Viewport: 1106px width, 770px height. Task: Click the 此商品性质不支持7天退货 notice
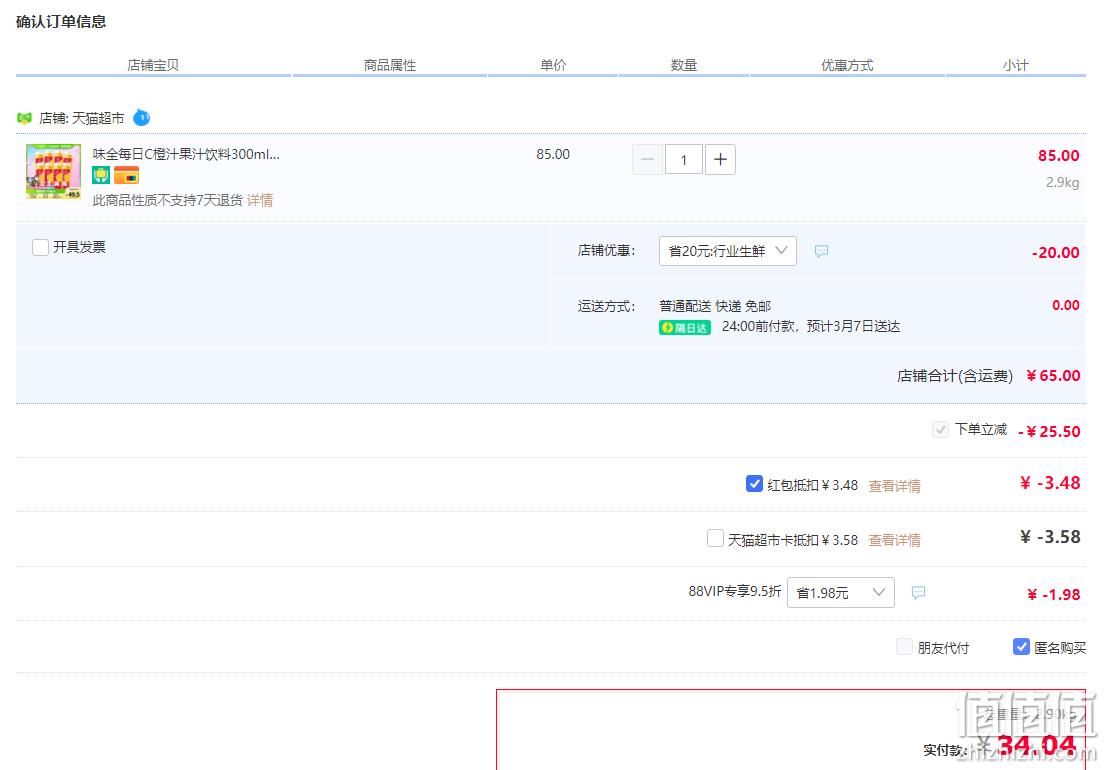point(168,200)
